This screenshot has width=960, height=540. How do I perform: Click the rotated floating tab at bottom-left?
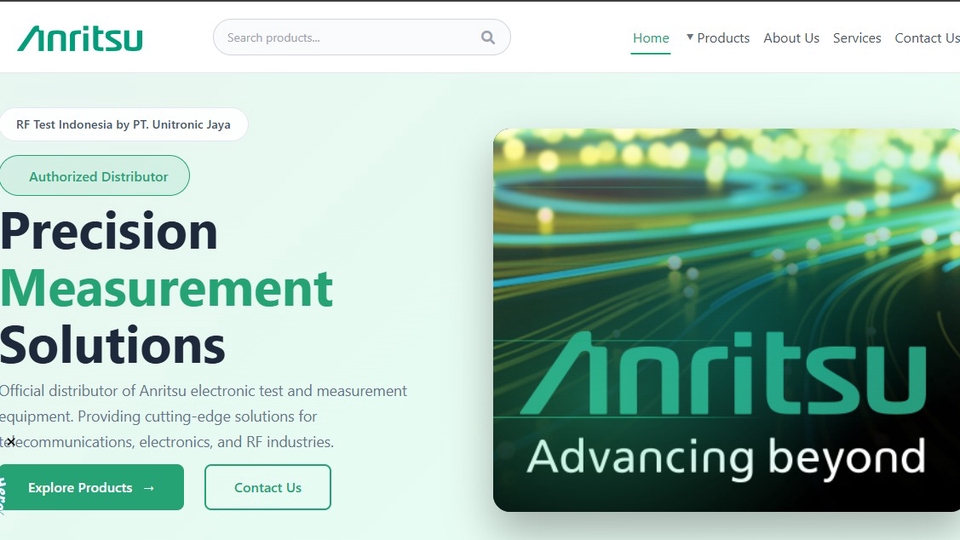[3, 497]
